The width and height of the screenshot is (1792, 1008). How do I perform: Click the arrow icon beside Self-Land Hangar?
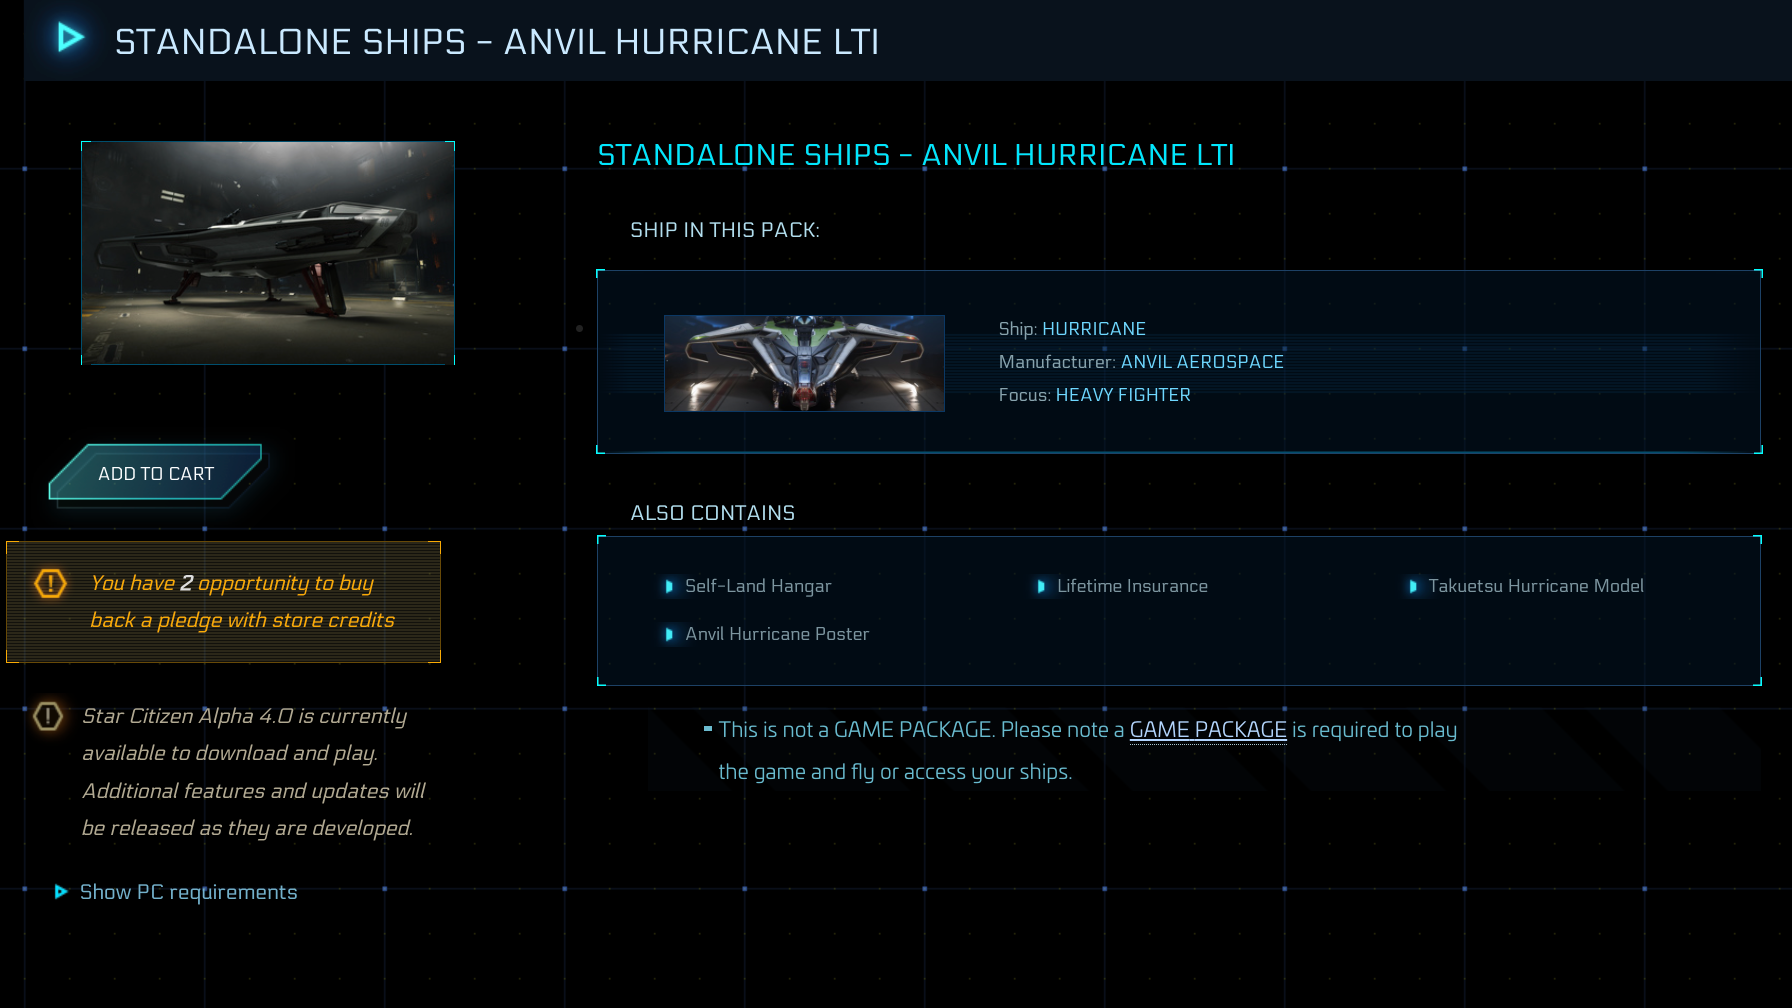pyautogui.click(x=670, y=587)
